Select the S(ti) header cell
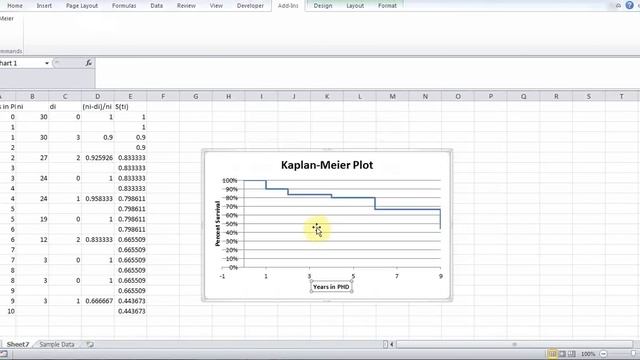The height and width of the screenshot is (360, 640). pos(130,107)
